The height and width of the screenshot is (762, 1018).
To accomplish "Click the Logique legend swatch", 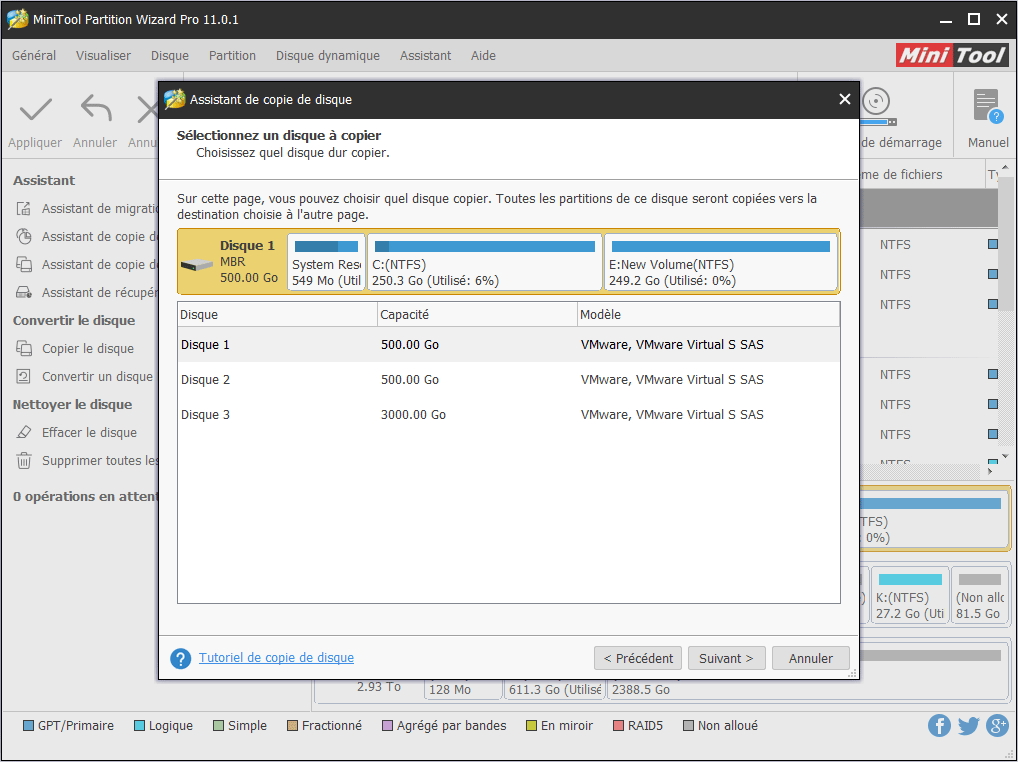I will click(139, 726).
